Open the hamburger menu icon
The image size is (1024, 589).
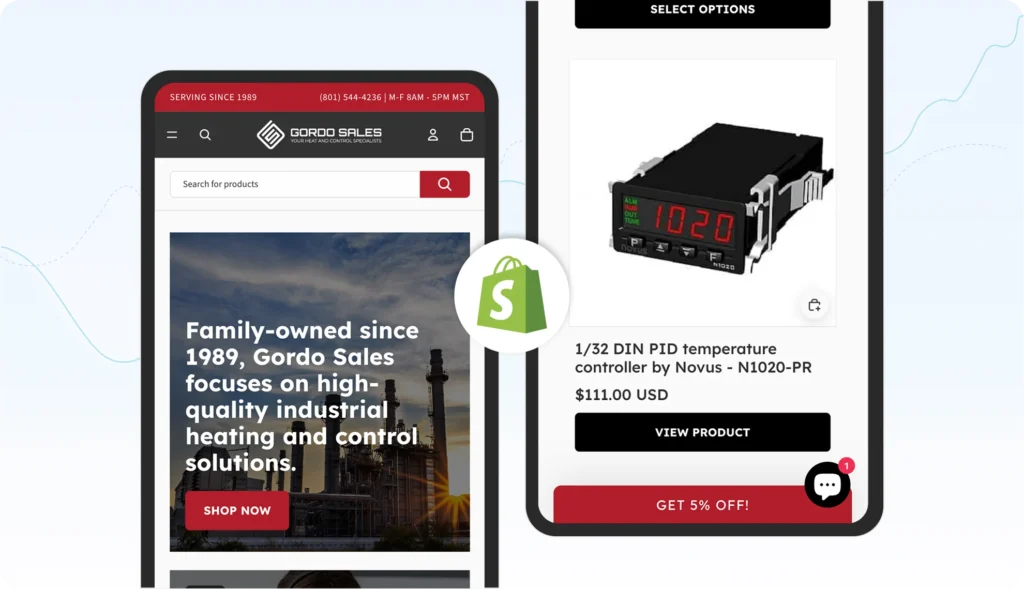[x=172, y=135]
